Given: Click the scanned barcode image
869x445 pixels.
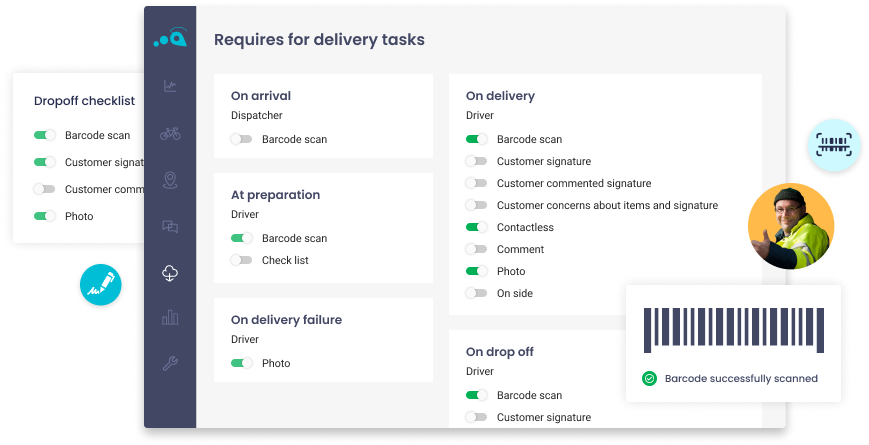Looking at the screenshot, I should click(733, 330).
